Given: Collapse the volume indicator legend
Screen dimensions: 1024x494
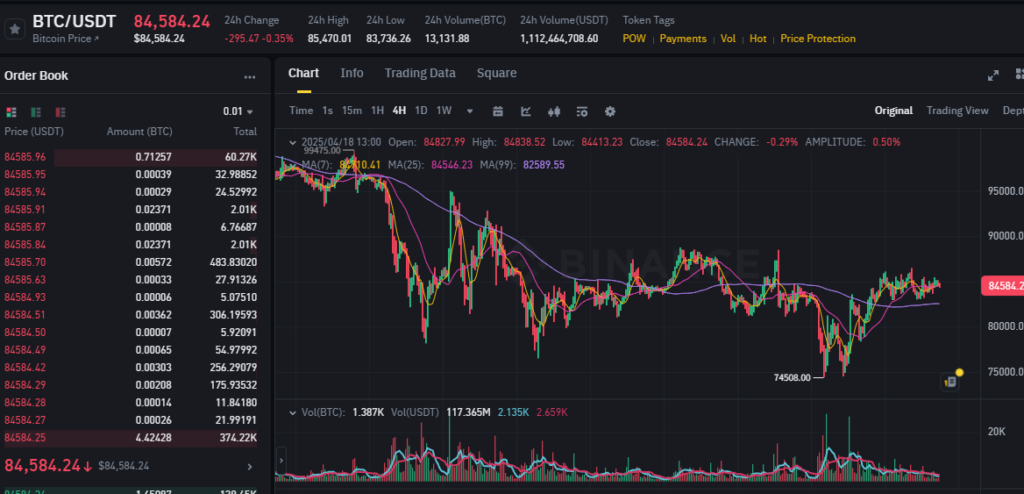Looking at the screenshot, I should tap(293, 412).
